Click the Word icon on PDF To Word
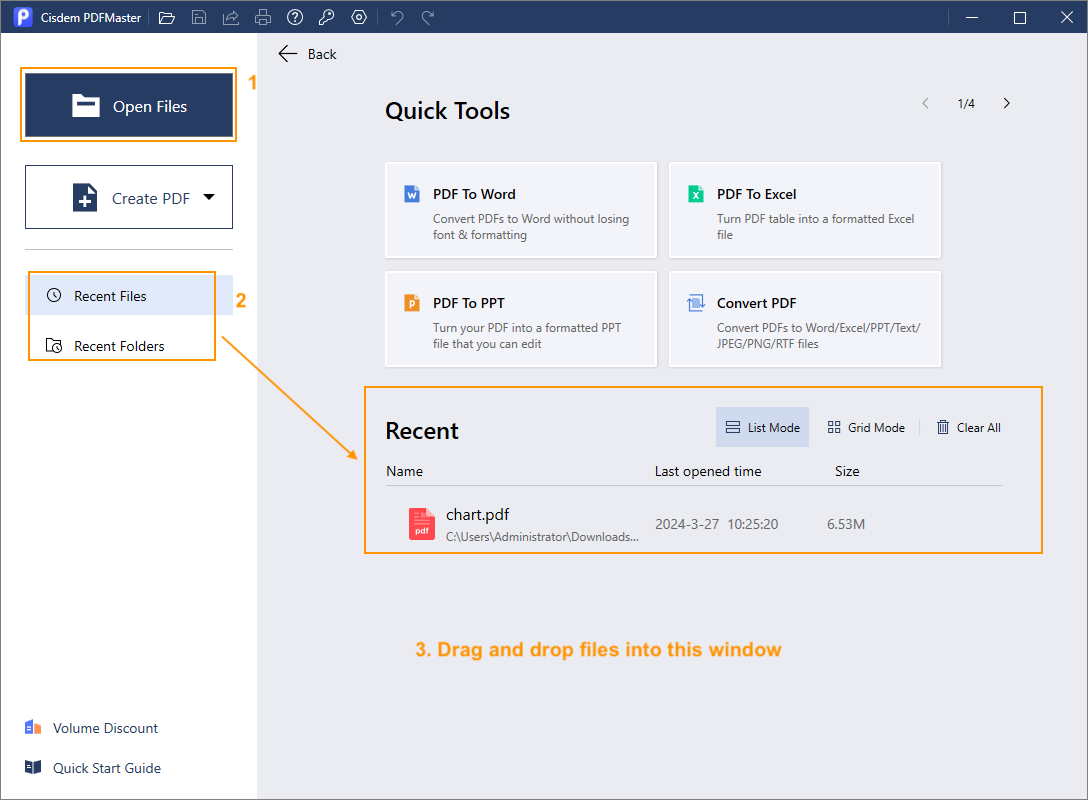Viewport: 1088px width, 800px height. pyautogui.click(x=412, y=194)
